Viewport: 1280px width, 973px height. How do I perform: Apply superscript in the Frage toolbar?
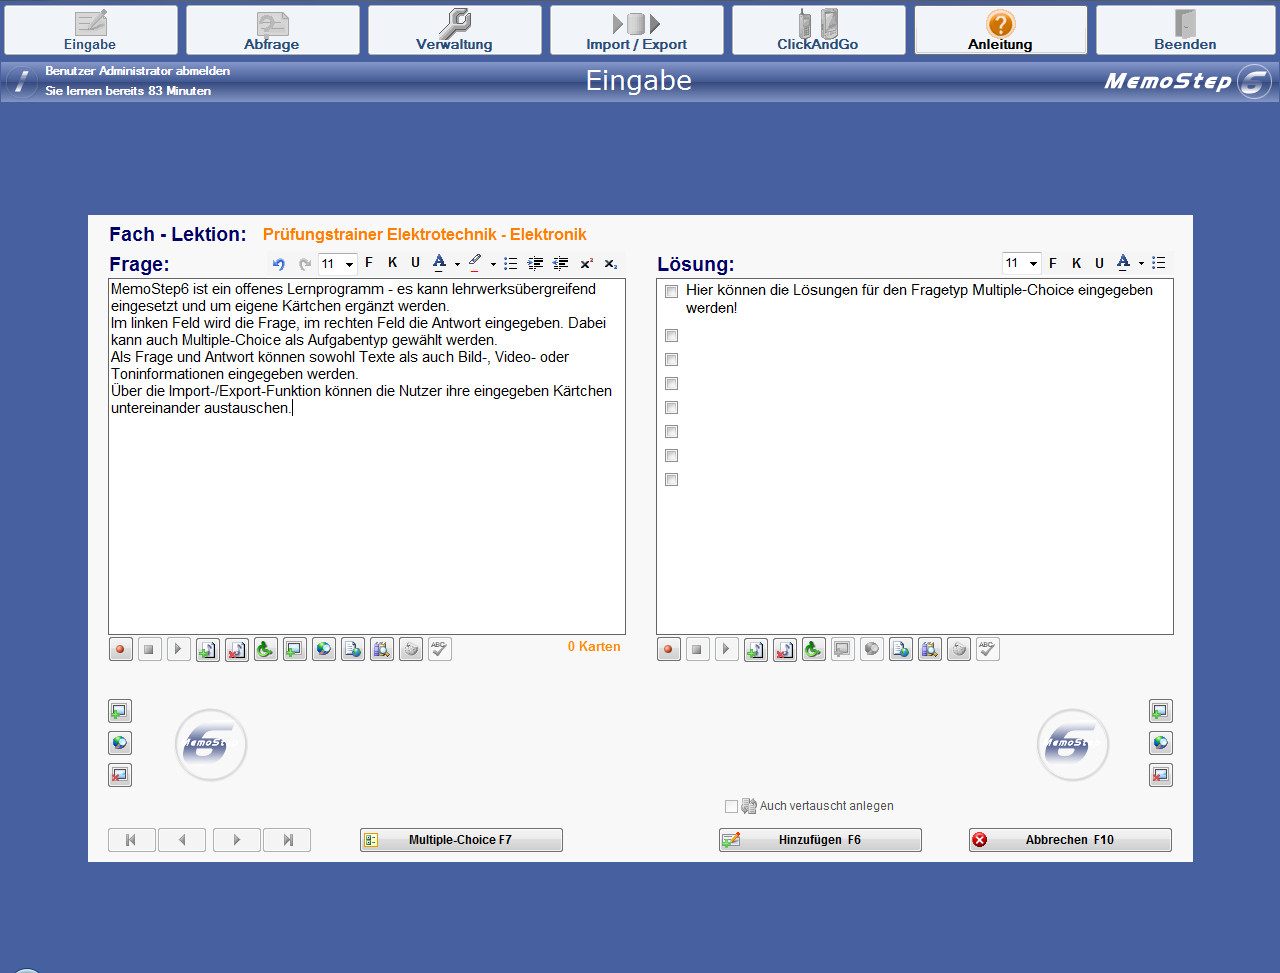(586, 264)
